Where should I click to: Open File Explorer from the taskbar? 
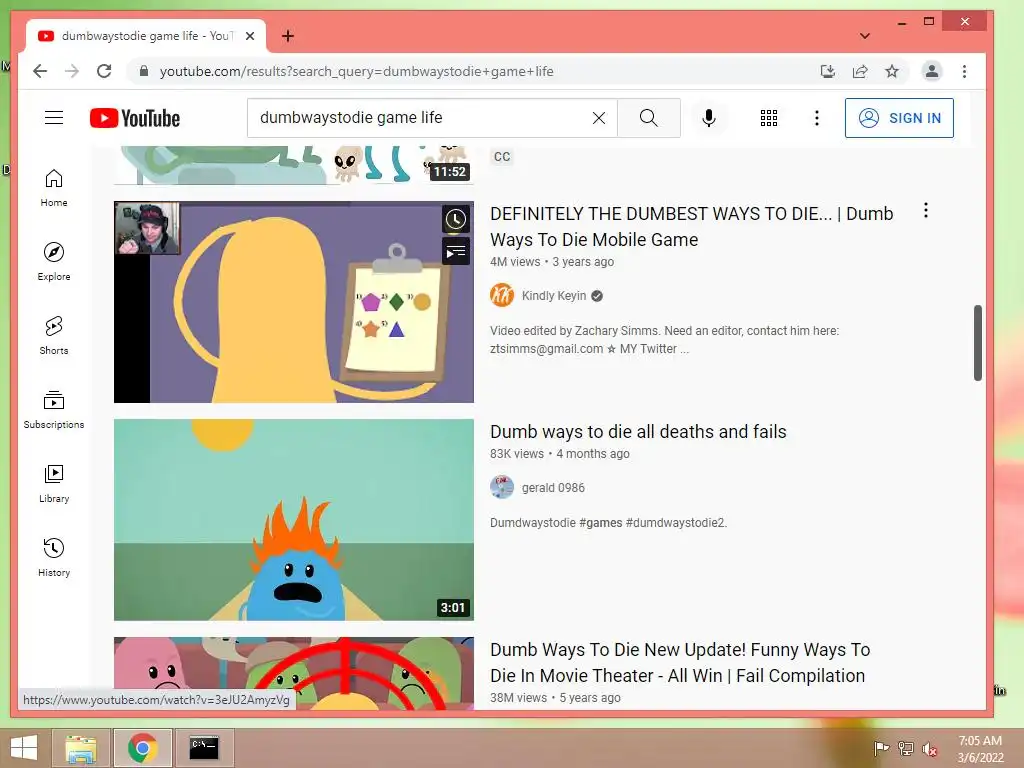pos(81,748)
